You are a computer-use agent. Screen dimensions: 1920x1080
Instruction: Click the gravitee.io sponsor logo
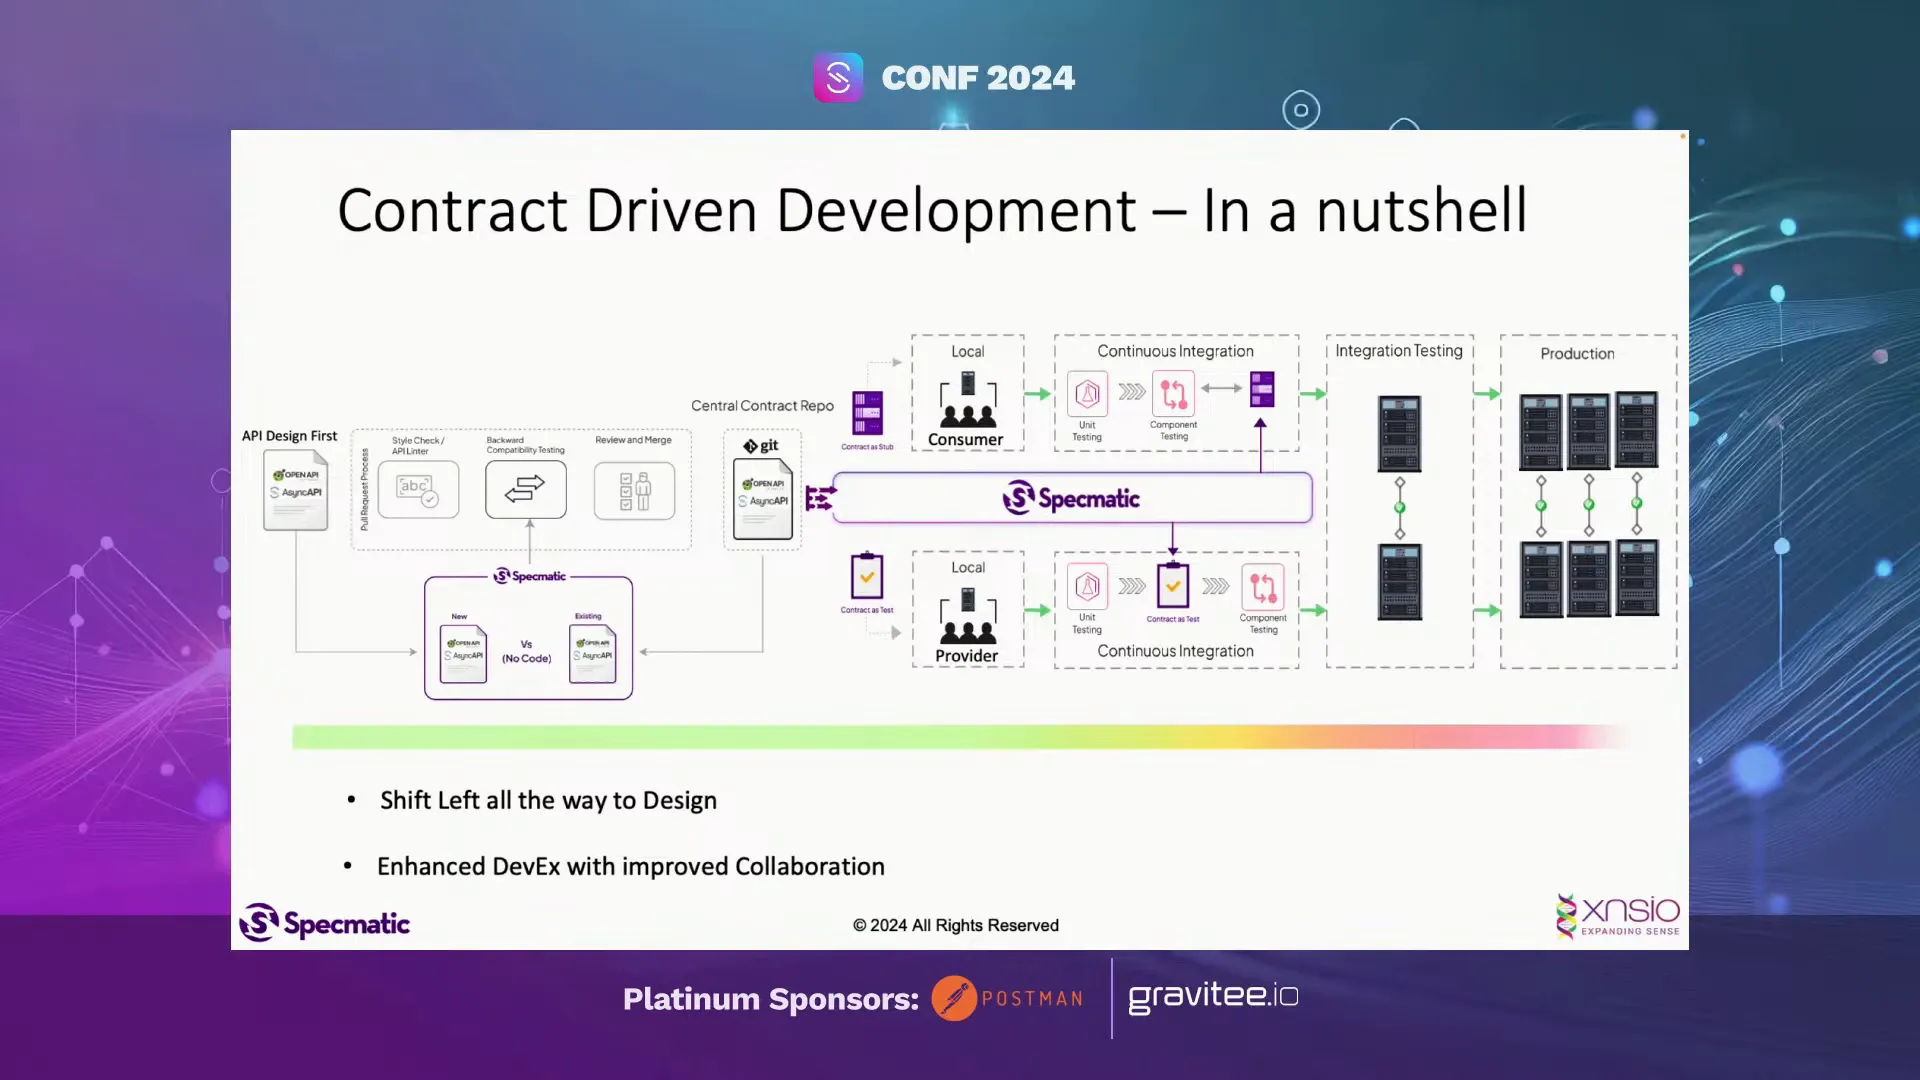click(x=1213, y=996)
